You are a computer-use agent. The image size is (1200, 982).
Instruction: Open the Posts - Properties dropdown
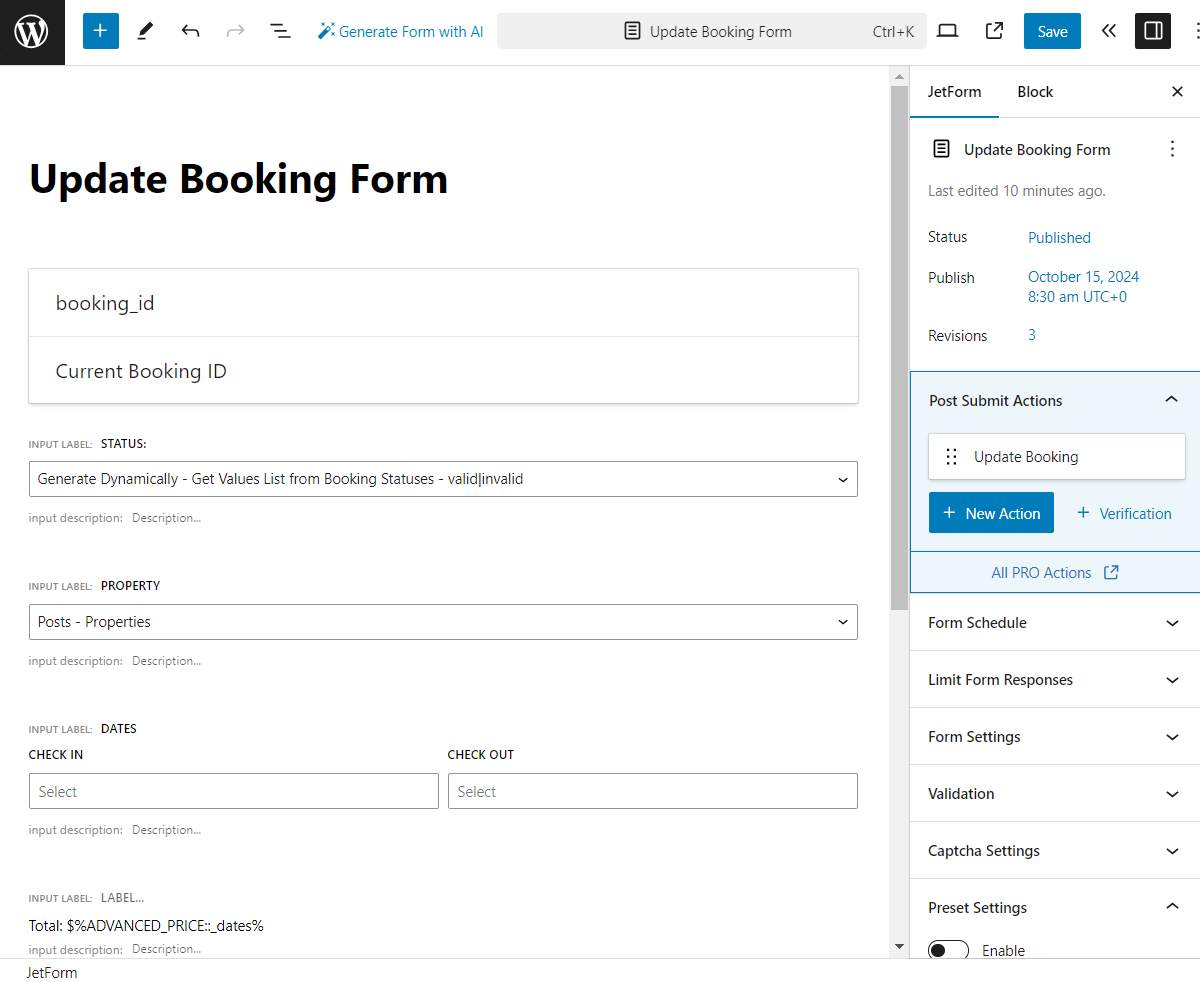tap(443, 621)
